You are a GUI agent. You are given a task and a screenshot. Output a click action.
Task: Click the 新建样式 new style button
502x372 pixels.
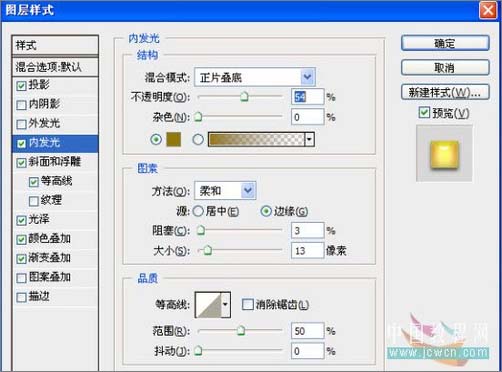(445, 92)
